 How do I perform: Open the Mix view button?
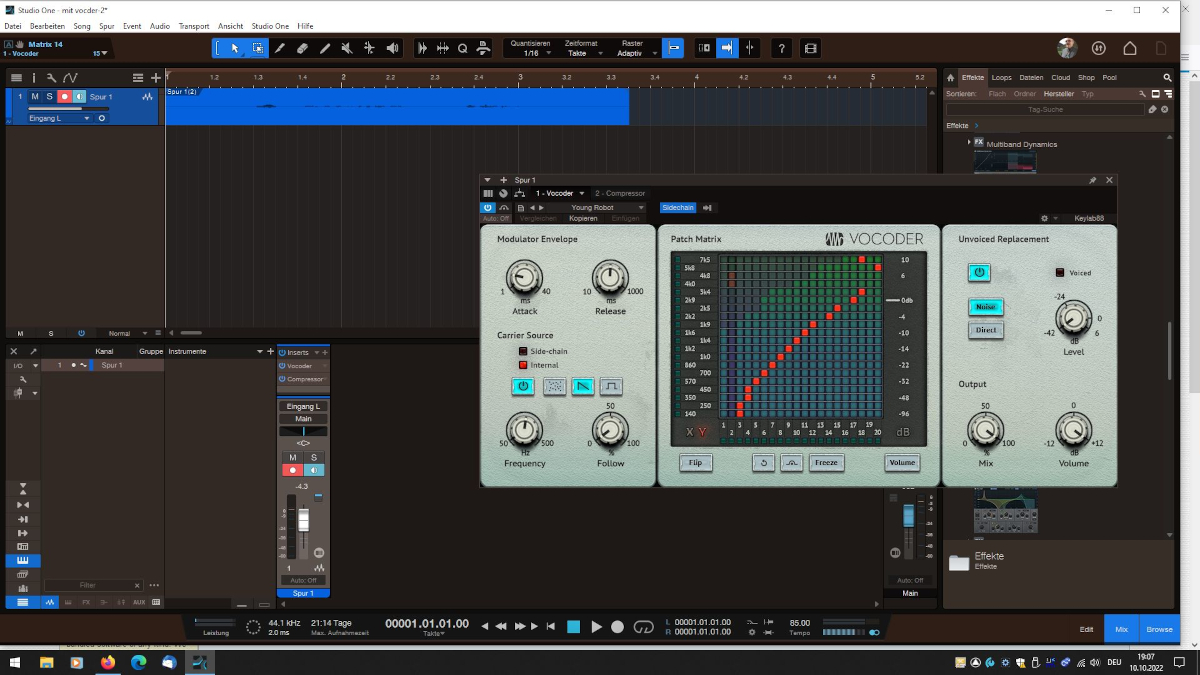1121,629
